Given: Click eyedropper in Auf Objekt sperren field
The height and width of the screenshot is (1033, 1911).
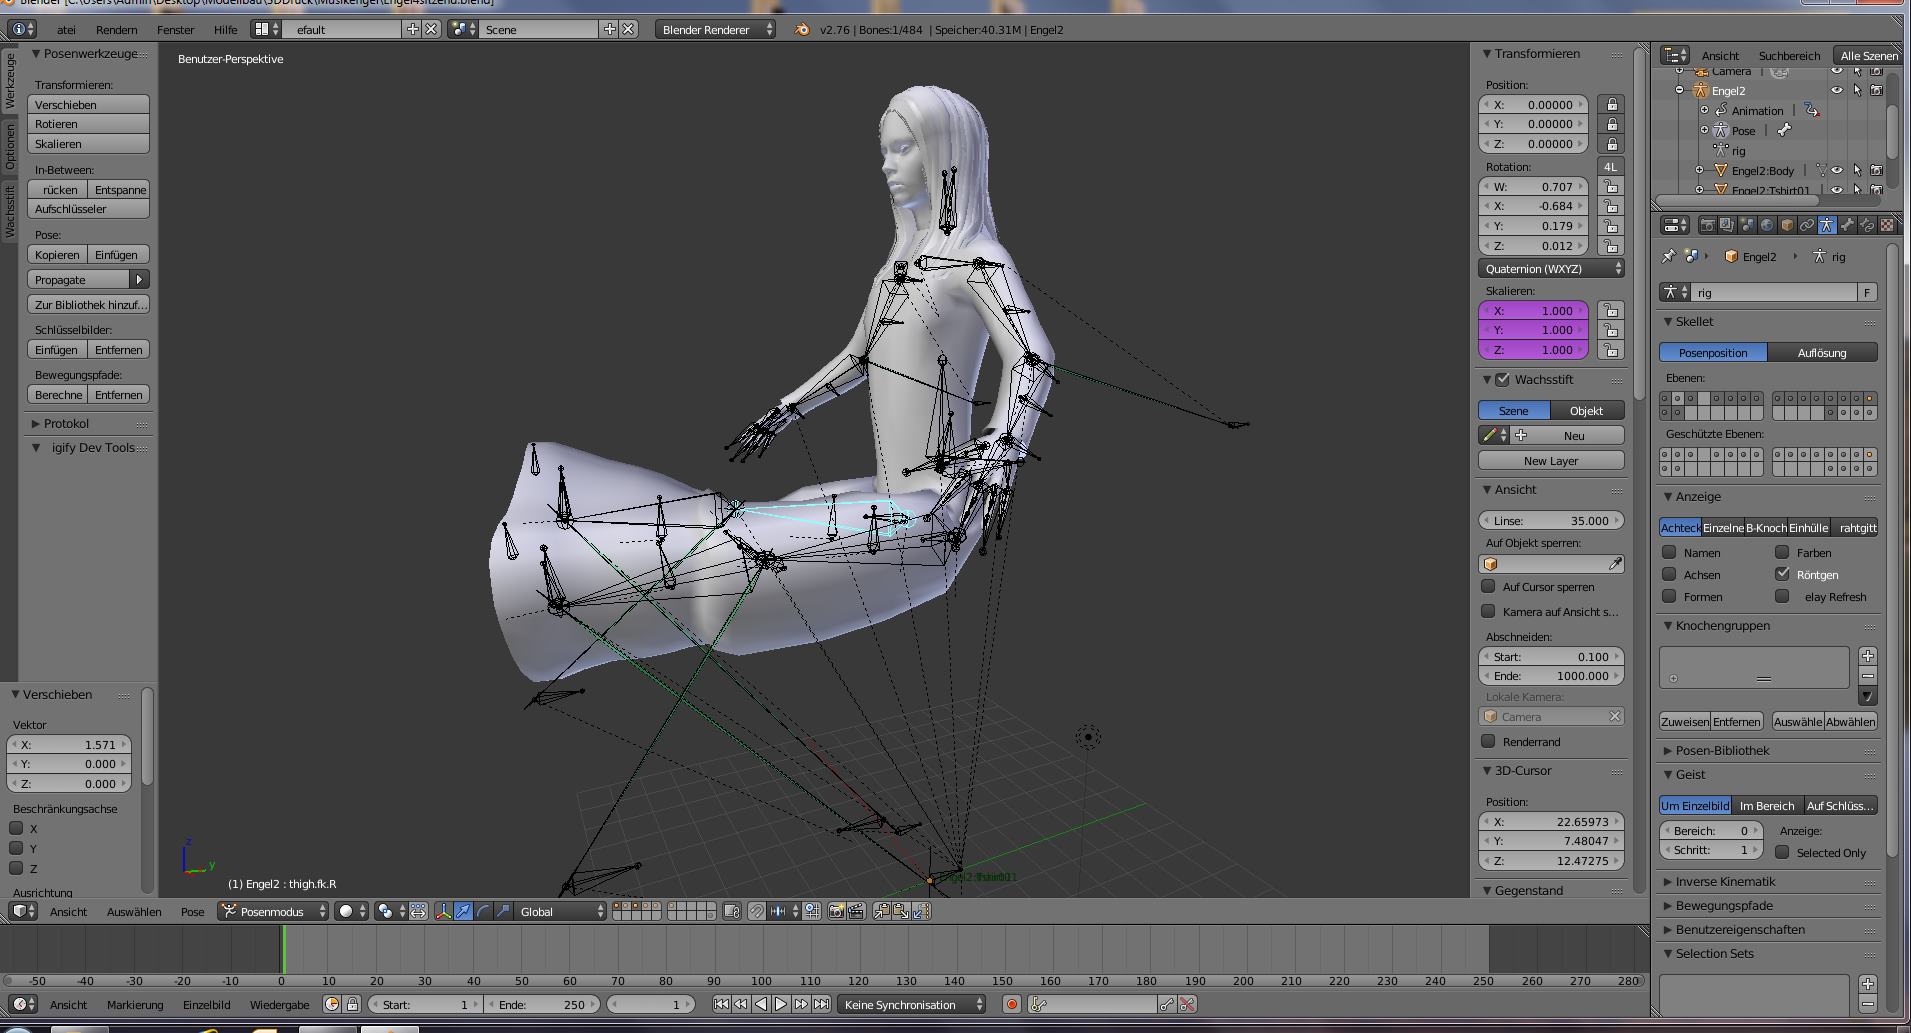Looking at the screenshot, I should click(1614, 564).
